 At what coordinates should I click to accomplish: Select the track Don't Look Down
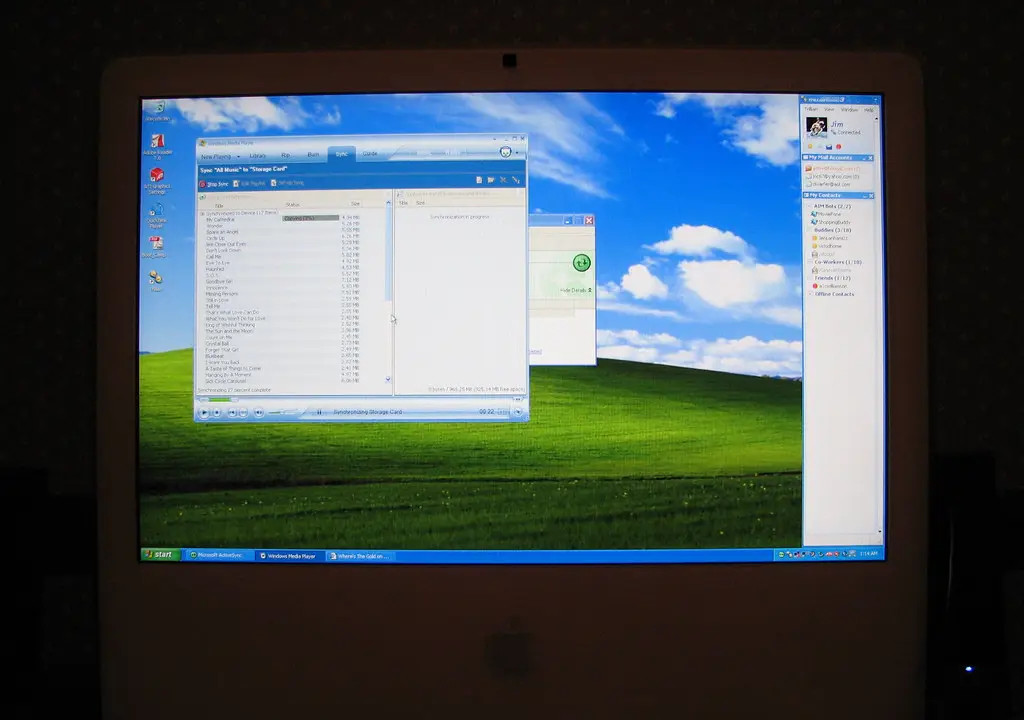(x=223, y=250)
